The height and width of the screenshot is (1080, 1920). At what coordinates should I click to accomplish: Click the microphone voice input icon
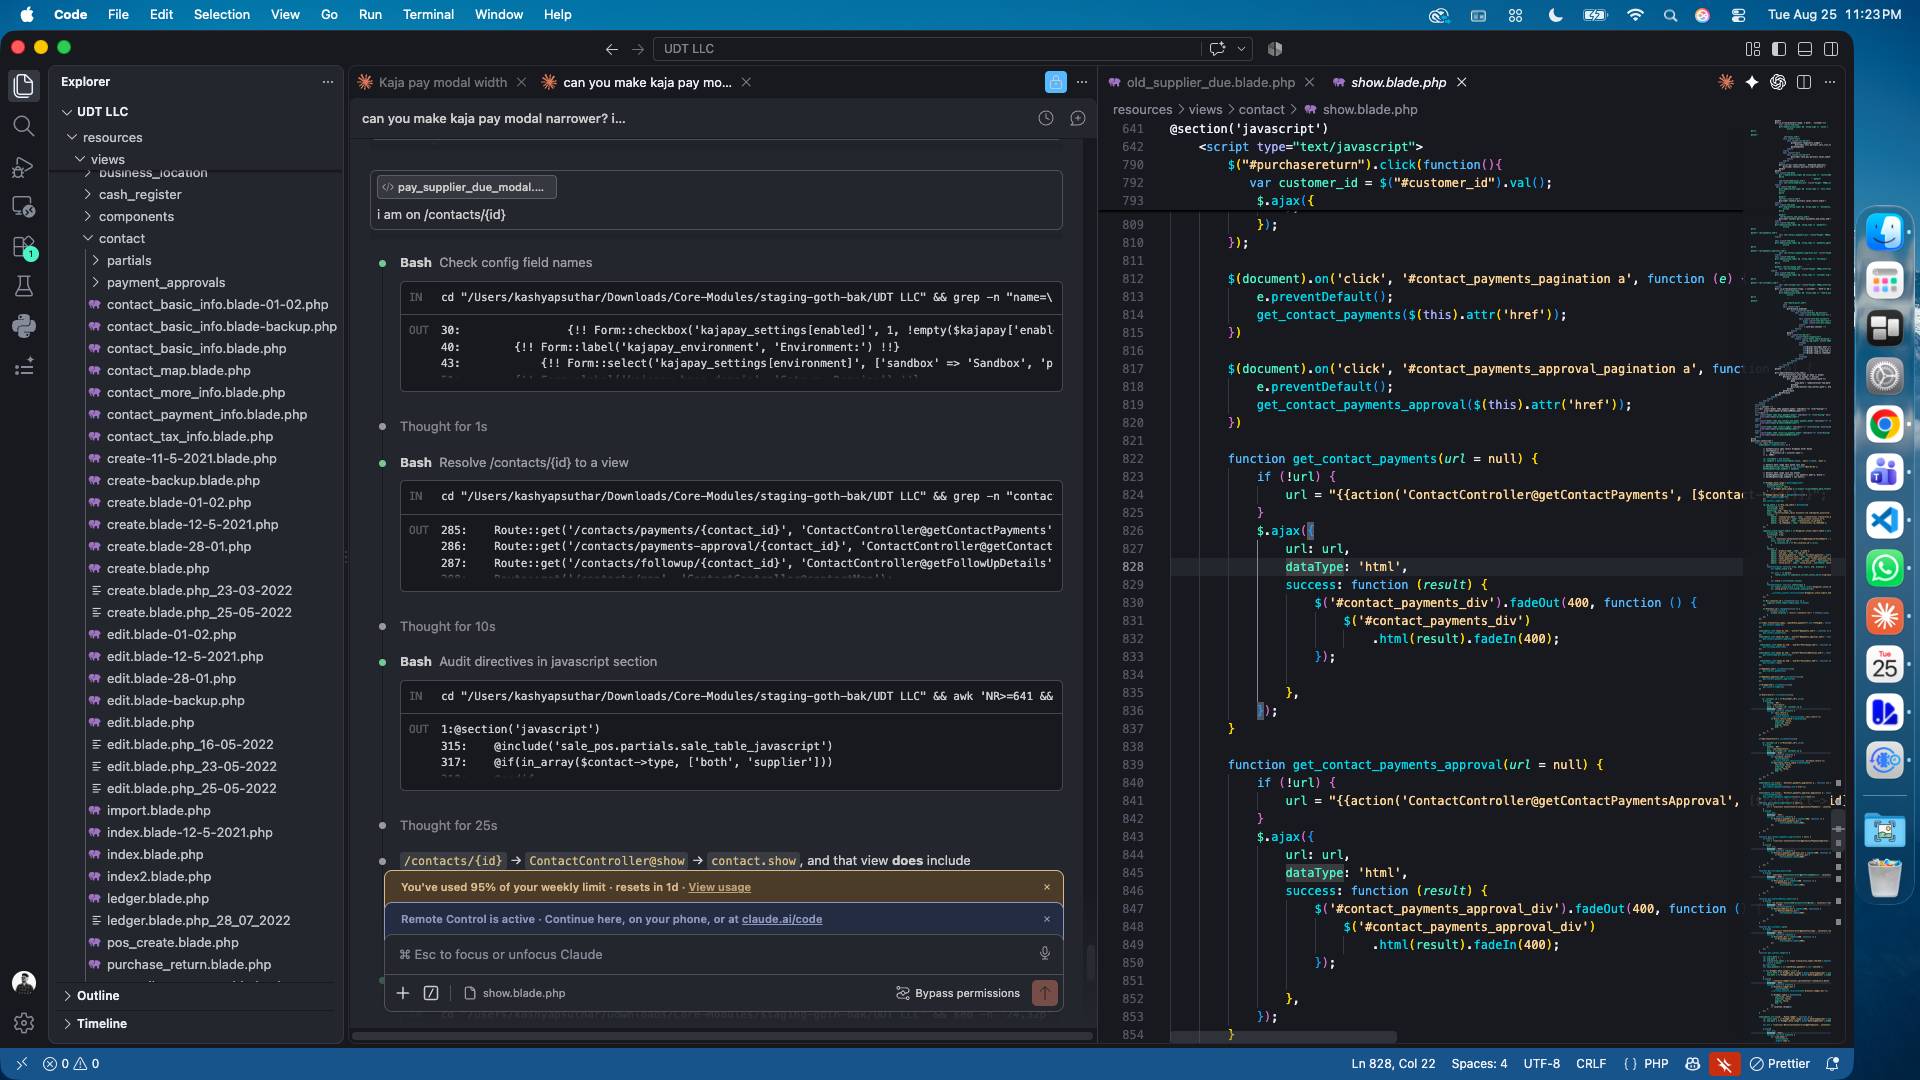[x=1045, y=954]
